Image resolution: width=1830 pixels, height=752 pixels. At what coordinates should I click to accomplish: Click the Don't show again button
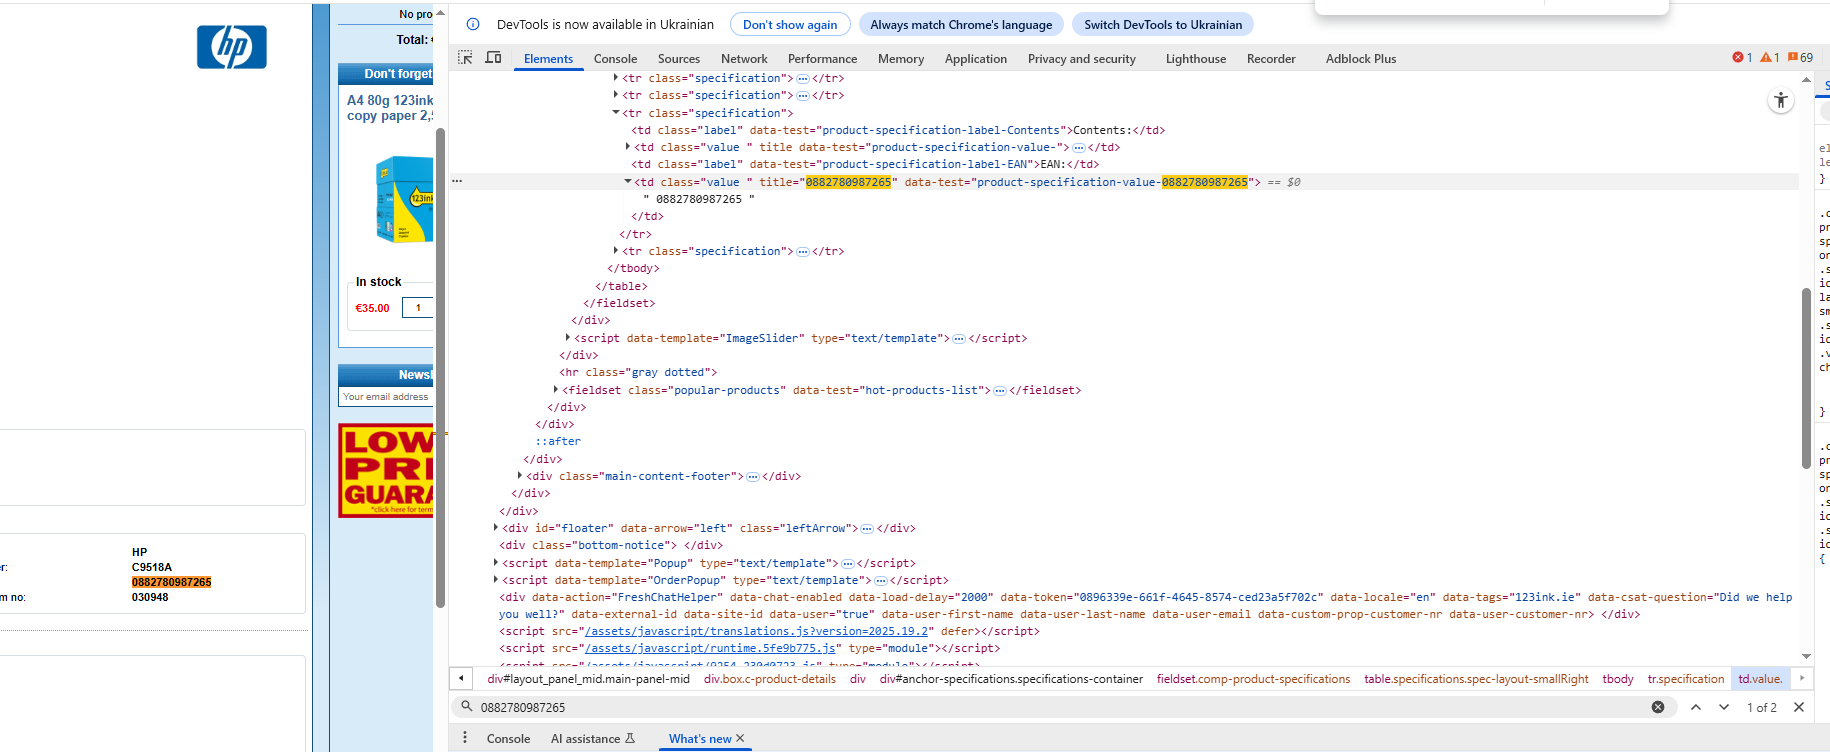pos(790,25)
